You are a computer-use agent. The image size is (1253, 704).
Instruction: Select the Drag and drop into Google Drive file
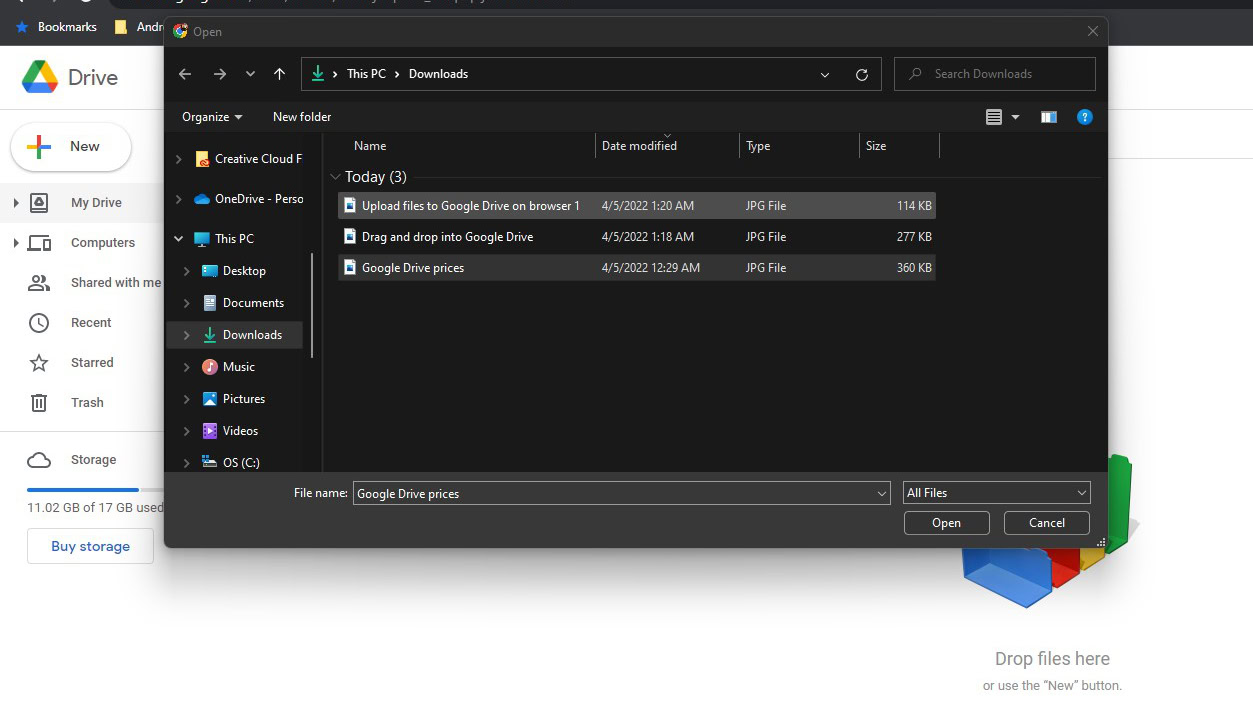click(447, 237)
